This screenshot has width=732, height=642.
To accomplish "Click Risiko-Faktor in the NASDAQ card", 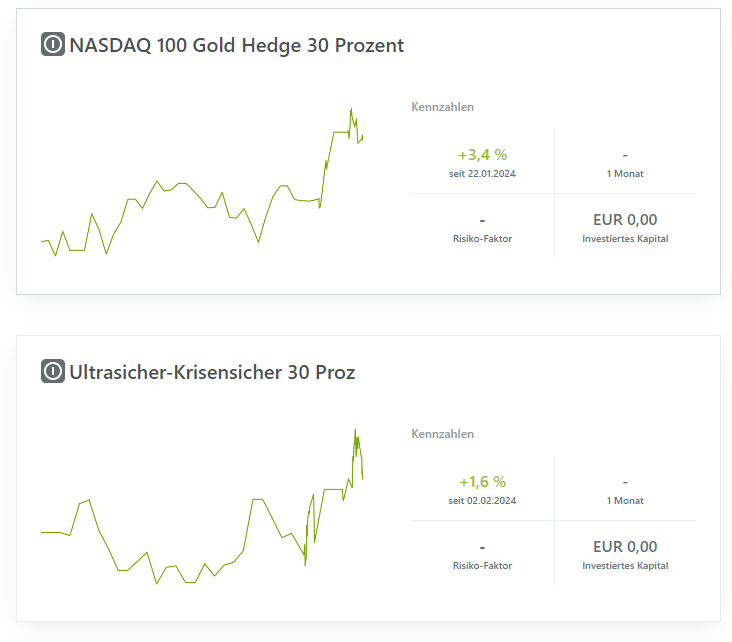I will (483, 239).
